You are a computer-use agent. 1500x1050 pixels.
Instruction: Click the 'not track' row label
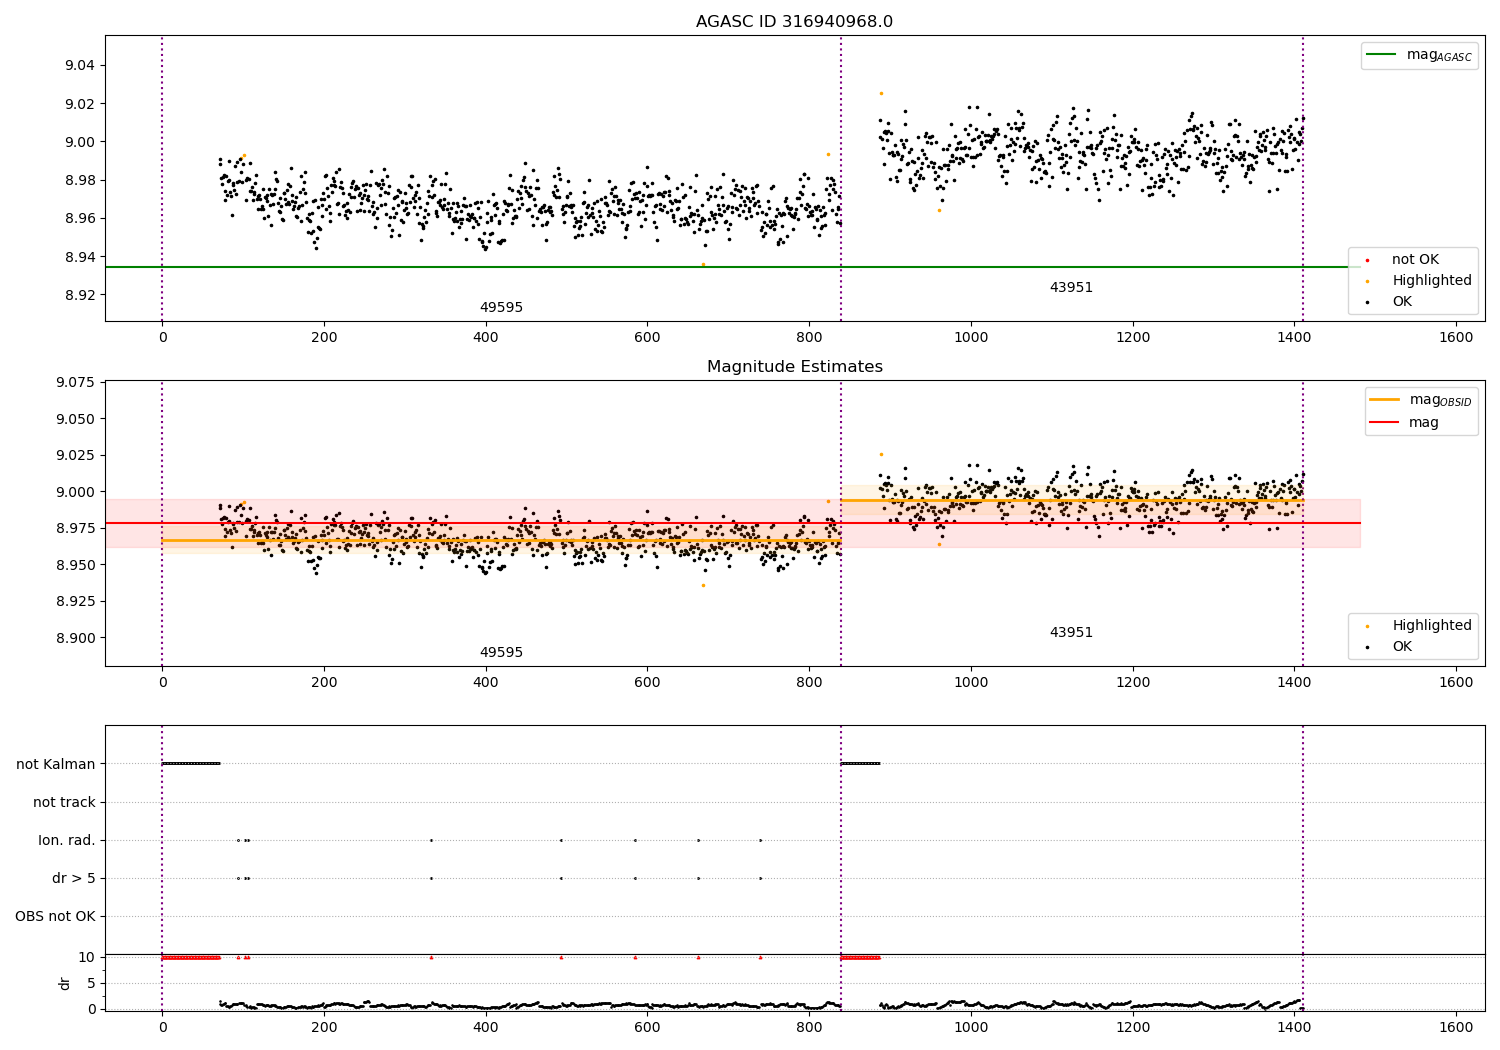pyautogui.click(x=64, y=802)
